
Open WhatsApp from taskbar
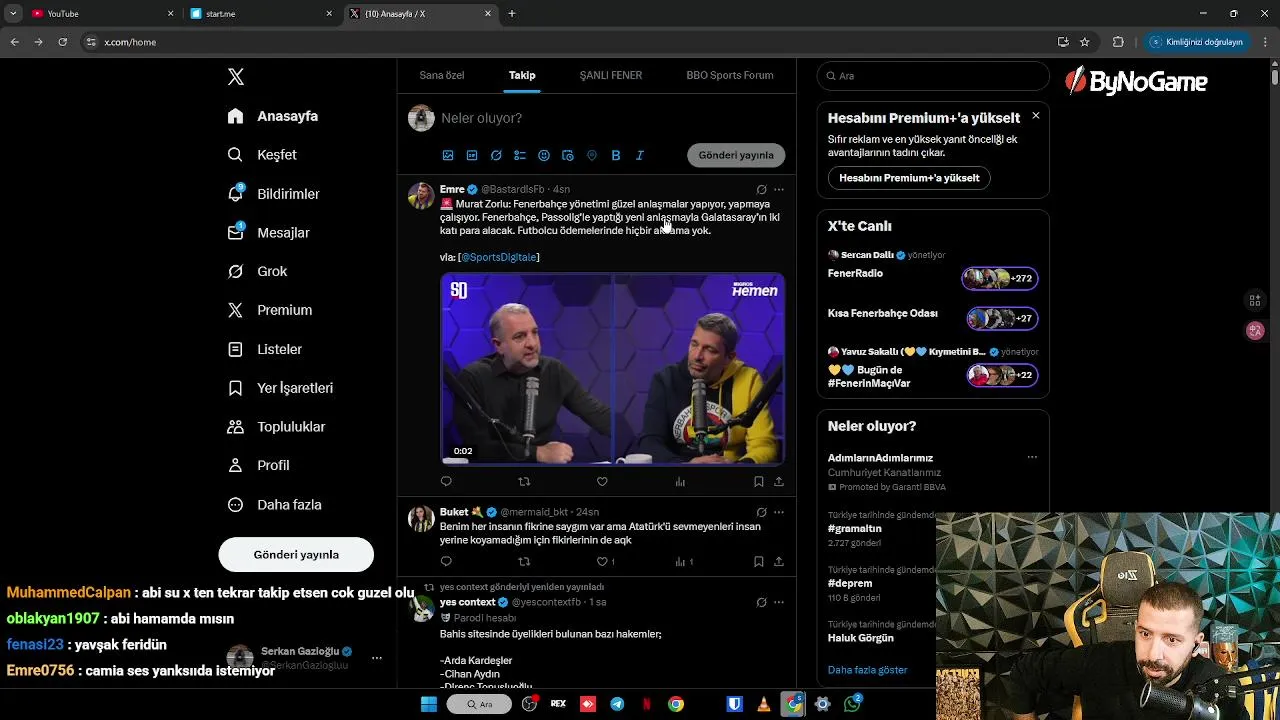pos(852,704)
